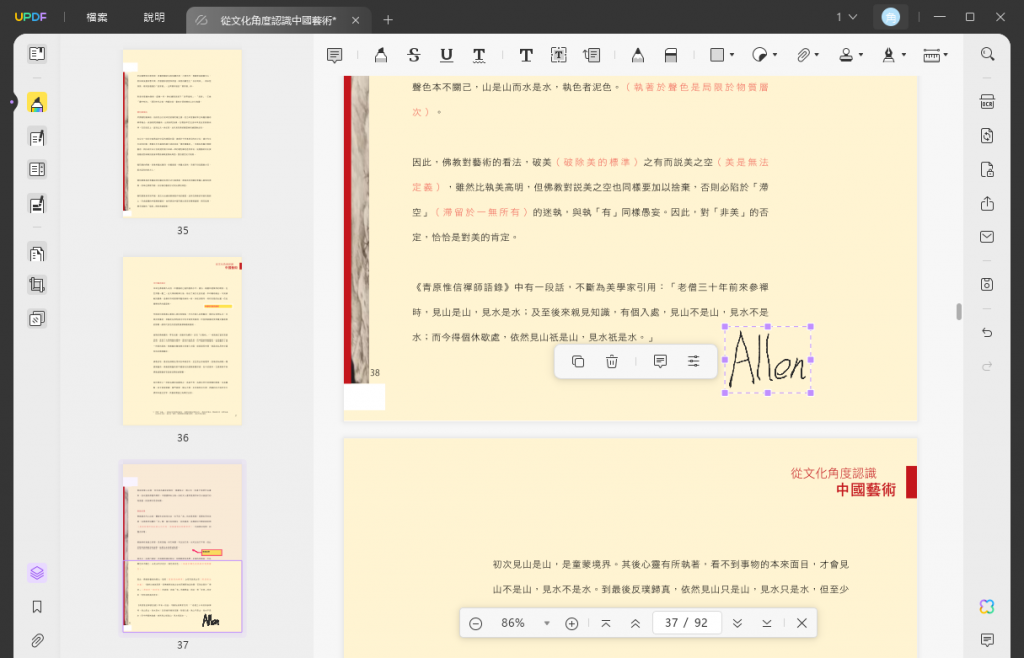1024x658 pixels.
Task: Run OCR text recognition
Action: [x=987, y=102]
